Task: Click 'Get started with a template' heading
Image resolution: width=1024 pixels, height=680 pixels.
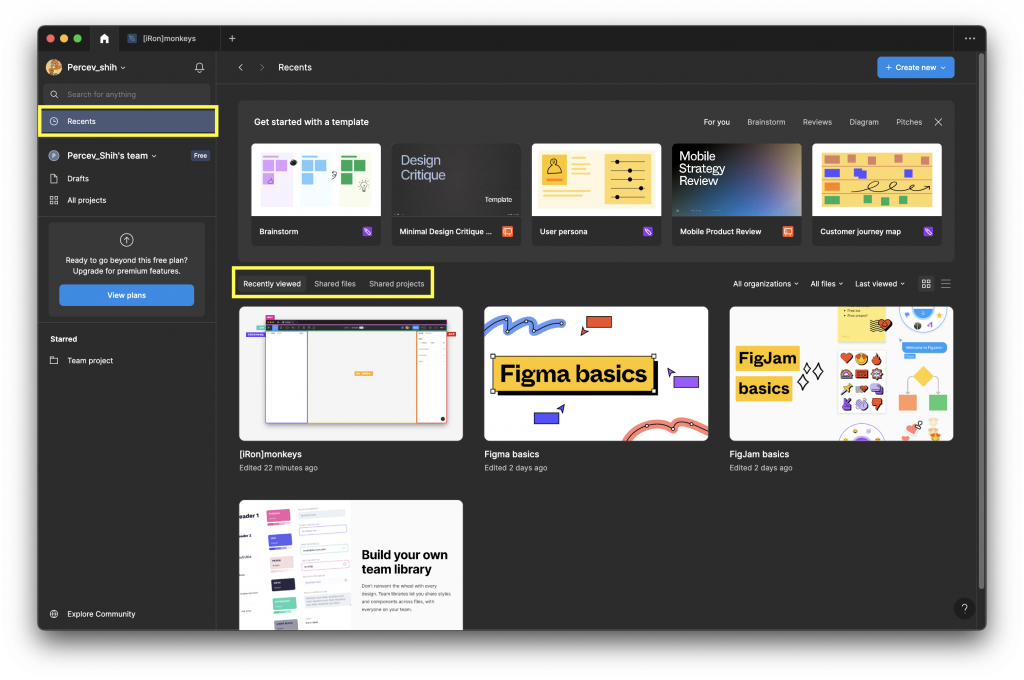Action: click(x=311, y=122)
